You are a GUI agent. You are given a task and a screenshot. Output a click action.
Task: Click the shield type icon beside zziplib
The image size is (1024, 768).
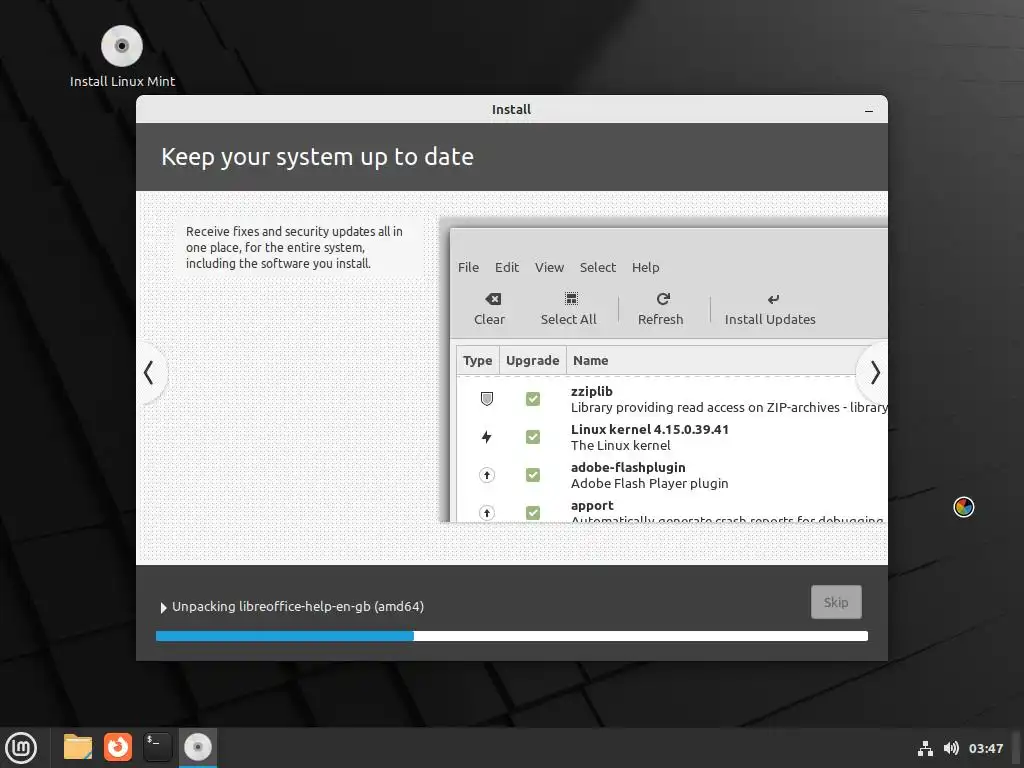pyautogui.click(x=487, y=398)
